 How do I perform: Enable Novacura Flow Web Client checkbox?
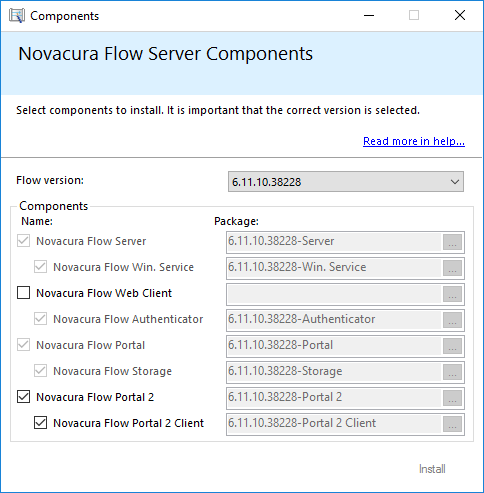[x=23, y=293]
